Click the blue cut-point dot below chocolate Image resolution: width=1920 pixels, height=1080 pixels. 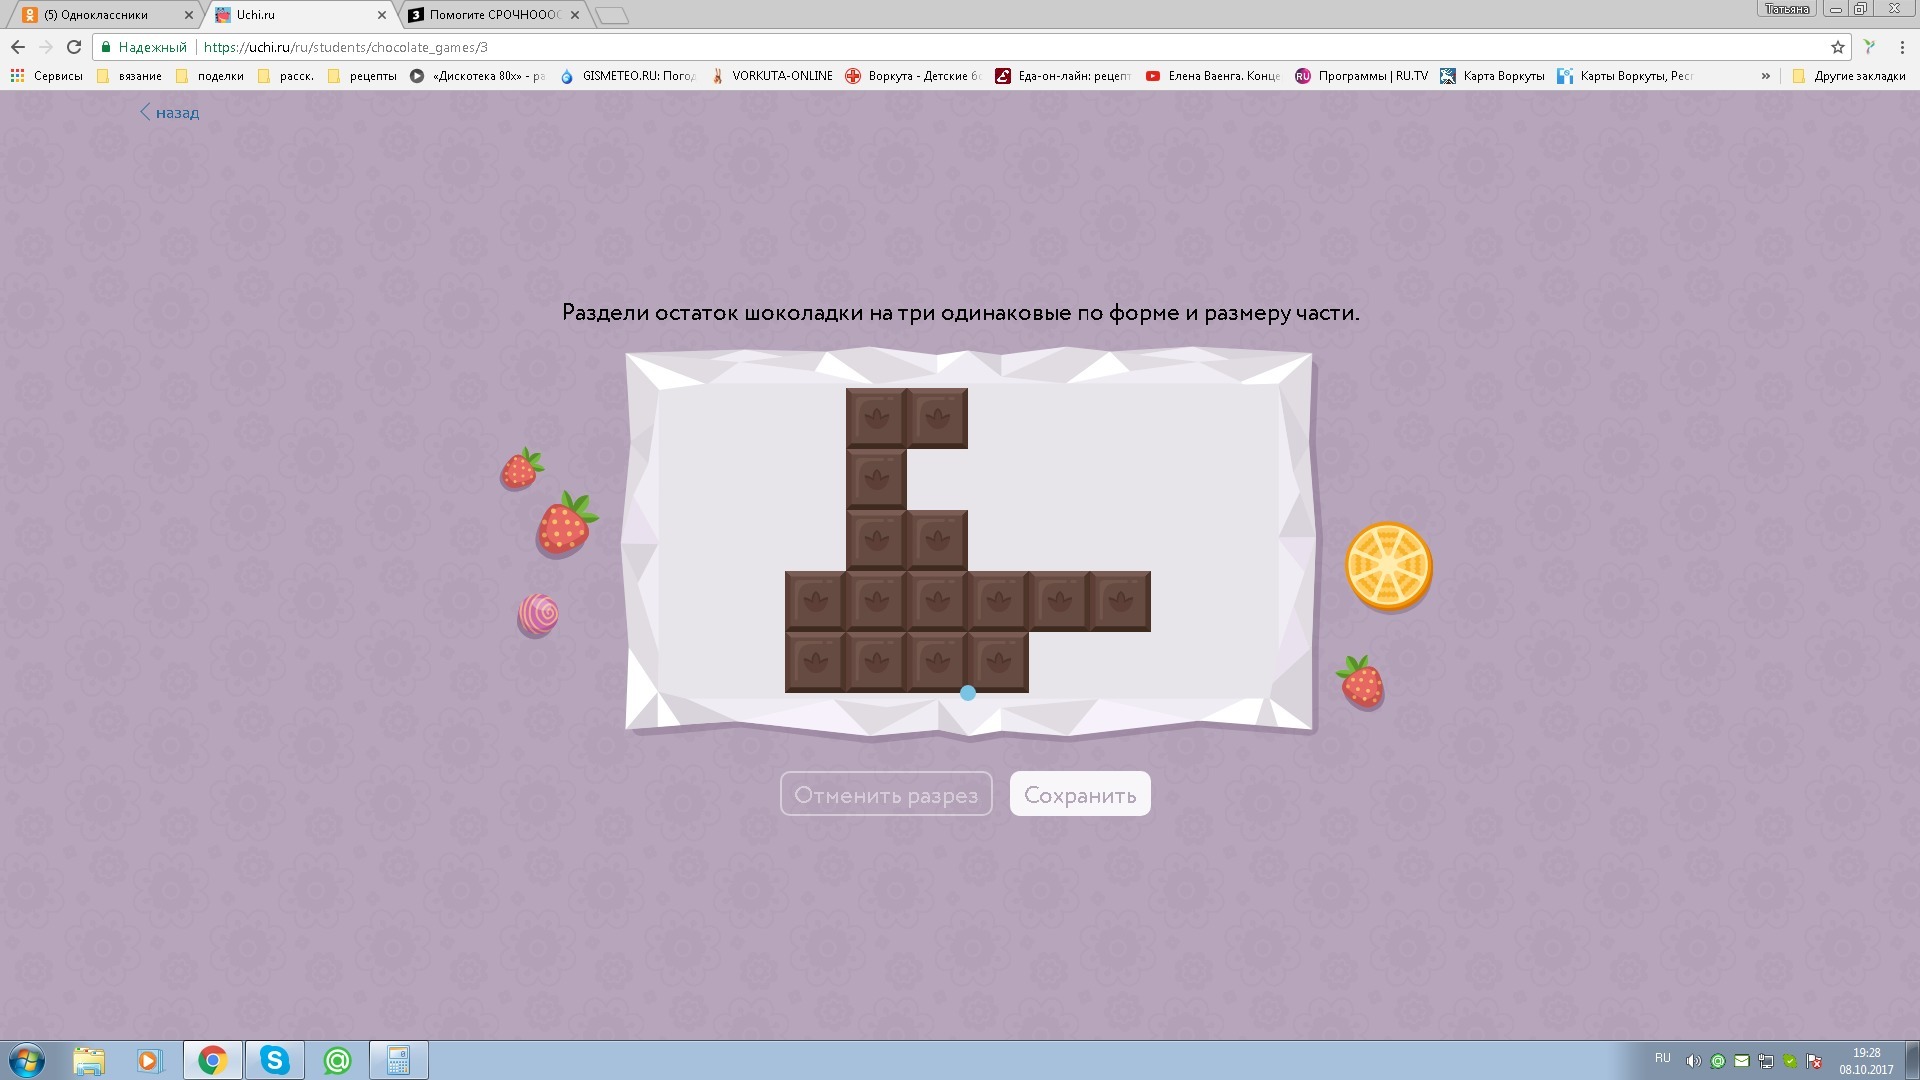(967, 692)
